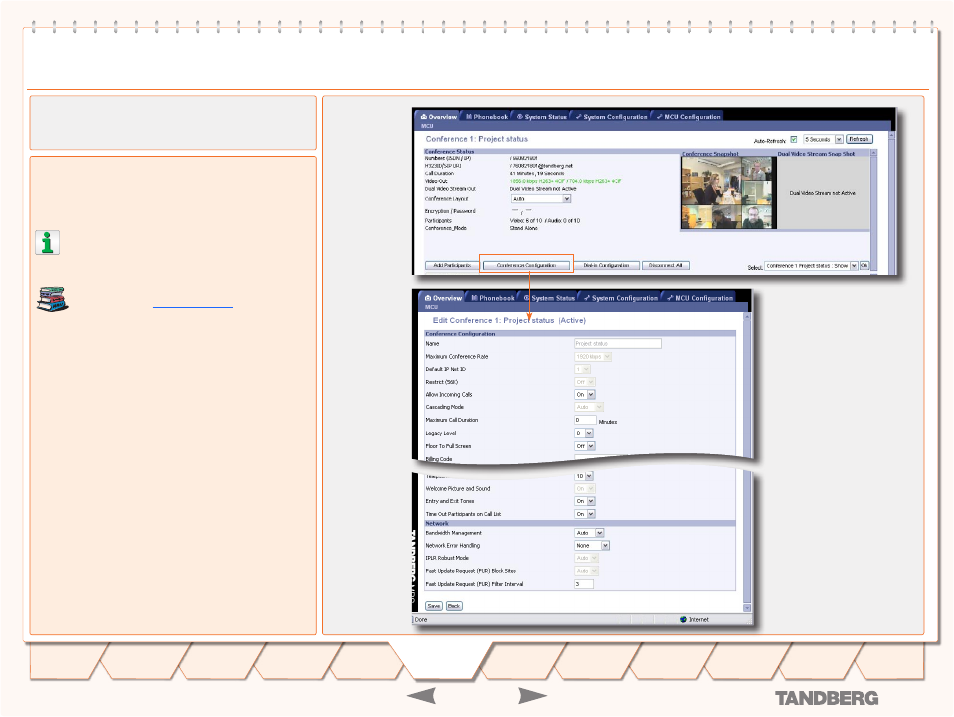Open MCU Configuration tab in Conference status window
The image size is (954, 717).
tap(688, 117)
